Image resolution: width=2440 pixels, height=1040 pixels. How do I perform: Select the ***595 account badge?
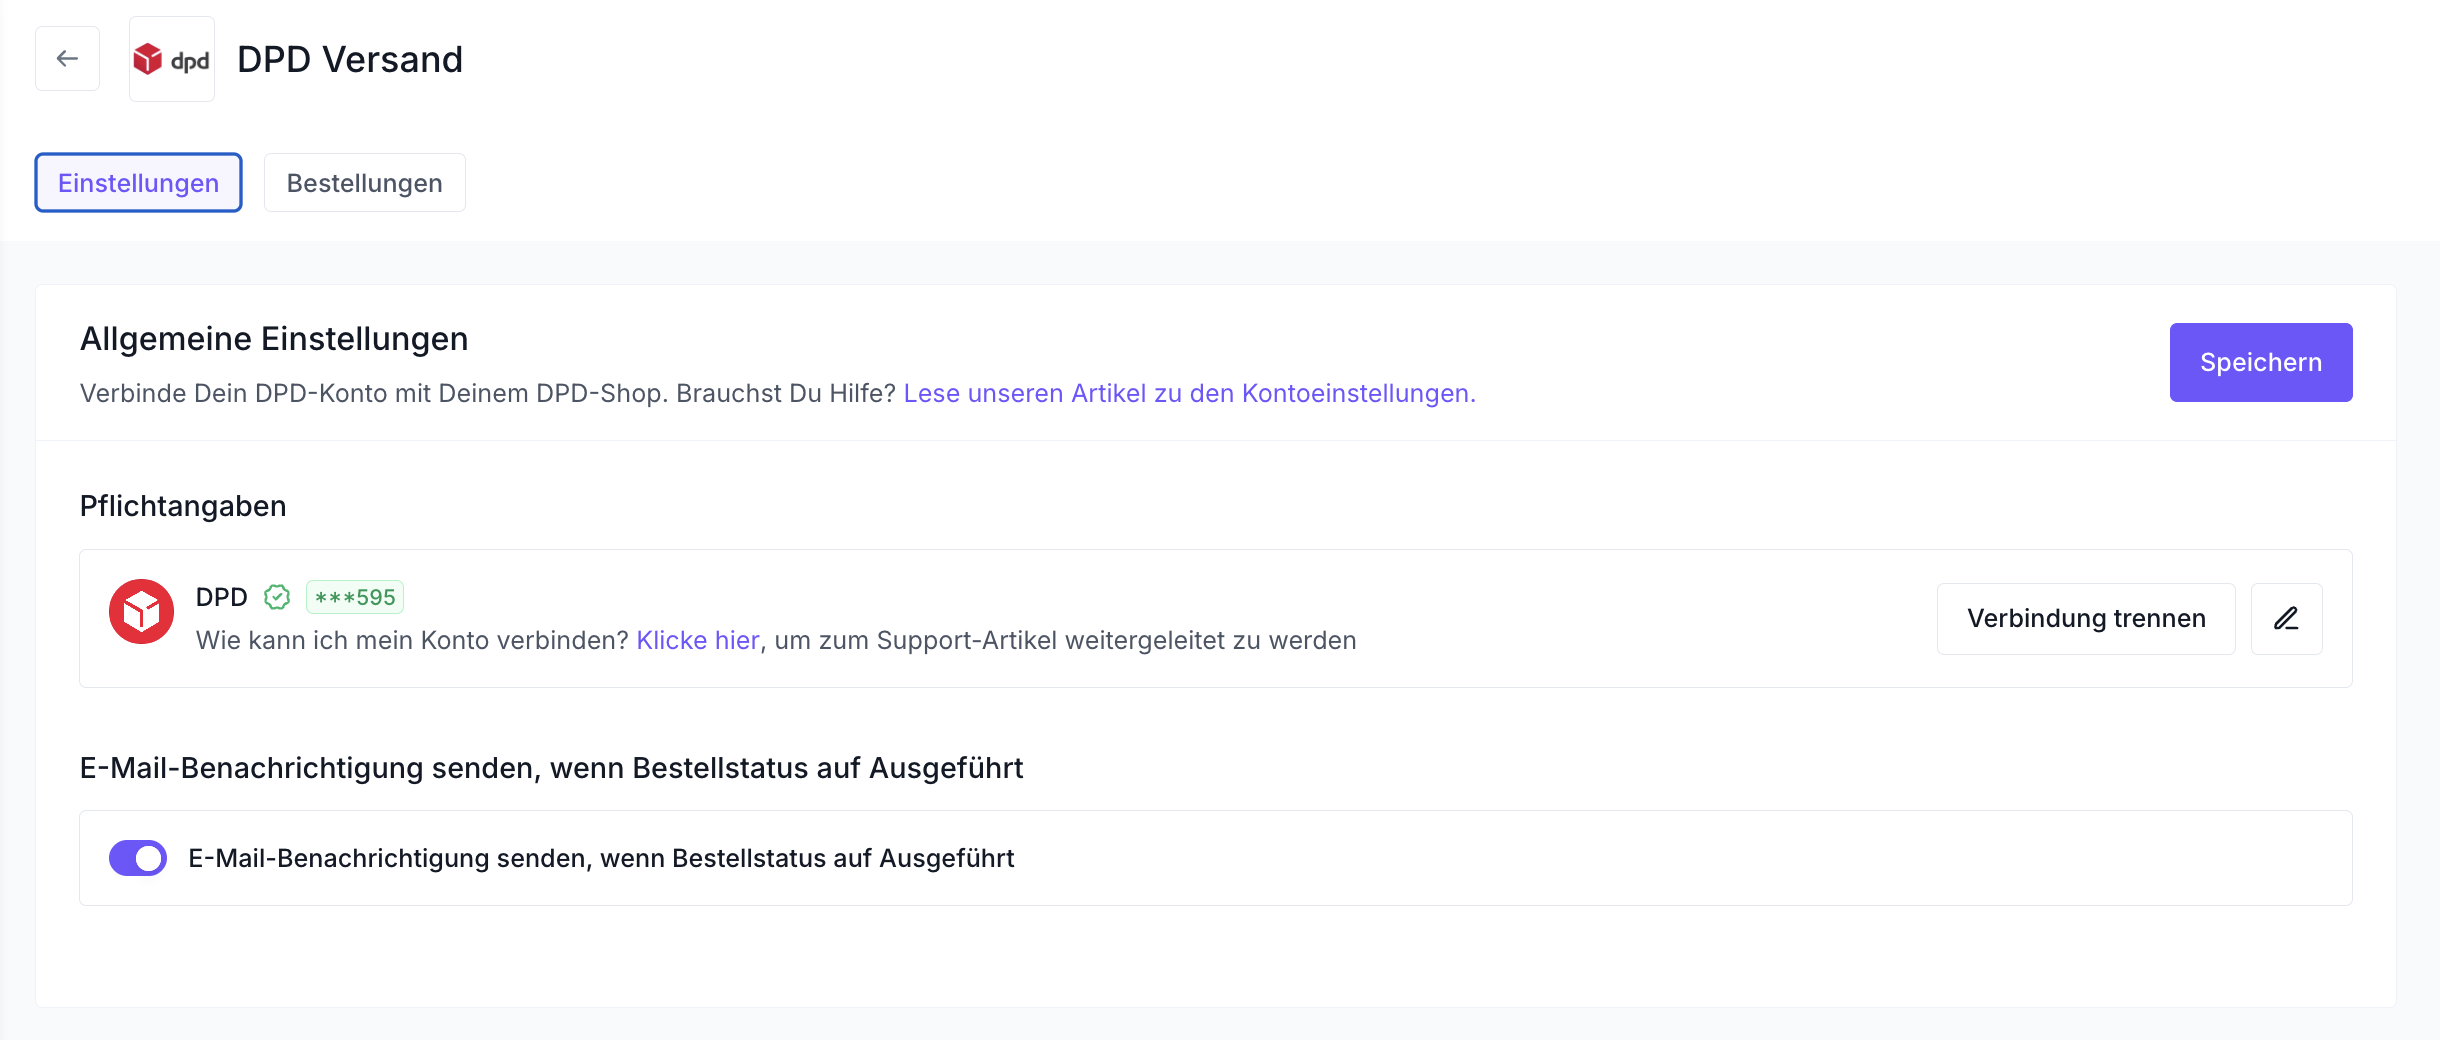tap(355, 597)
